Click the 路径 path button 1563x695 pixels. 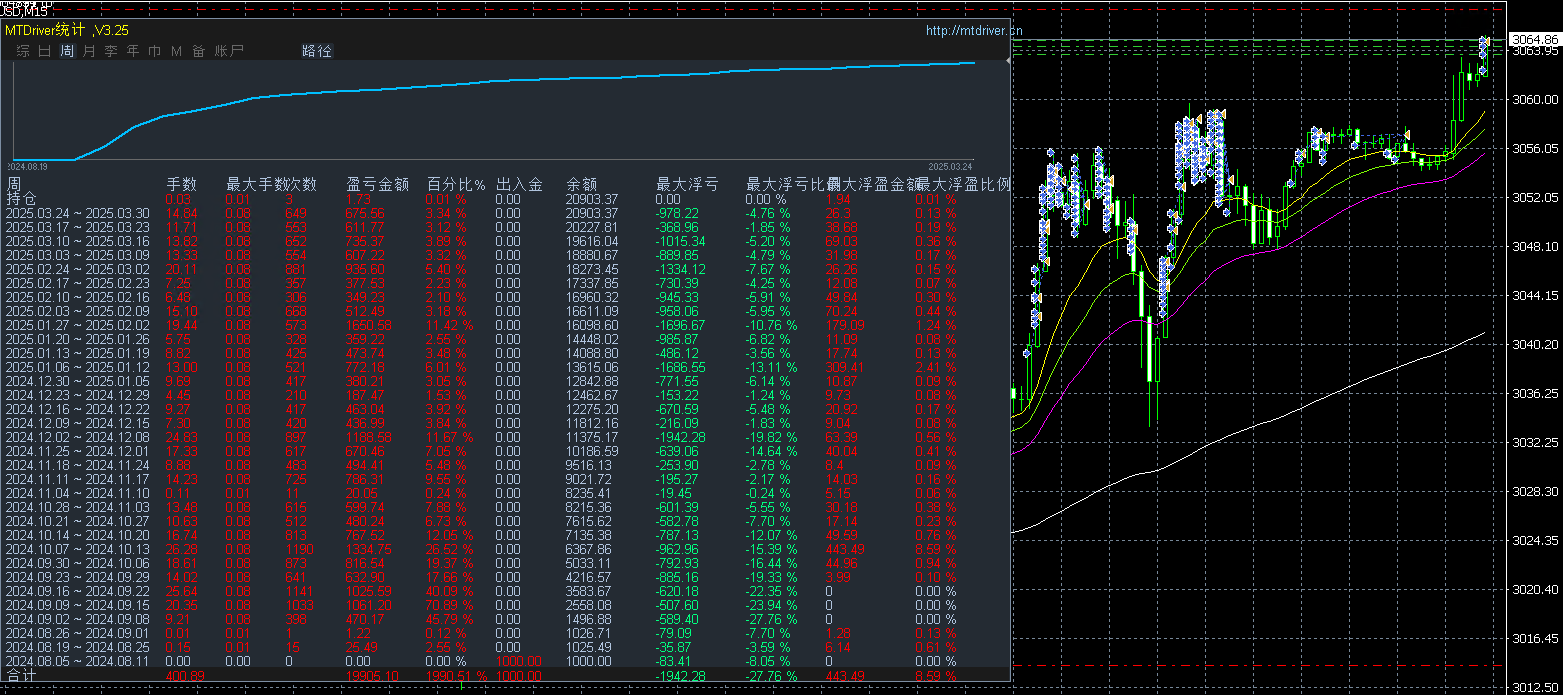click(317, 51)
